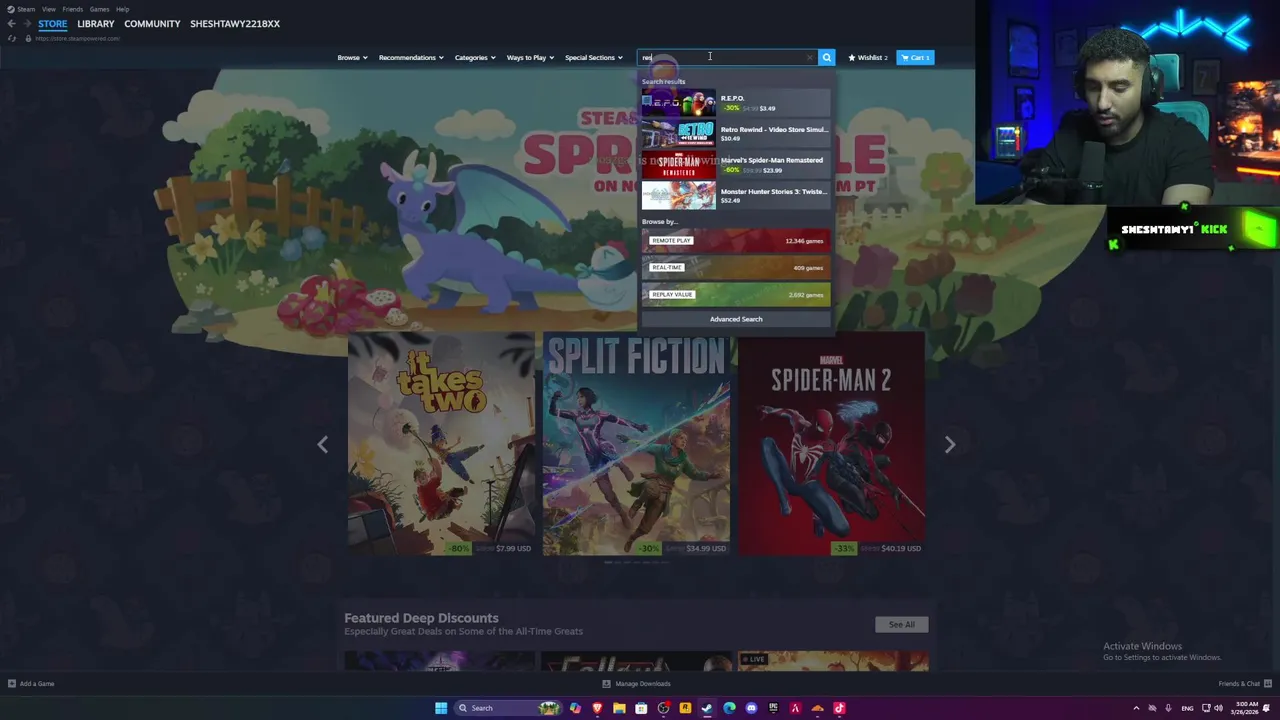Screen dimensions: 1280x720
Task: Open the View menu
Action: tap(48, 9)
